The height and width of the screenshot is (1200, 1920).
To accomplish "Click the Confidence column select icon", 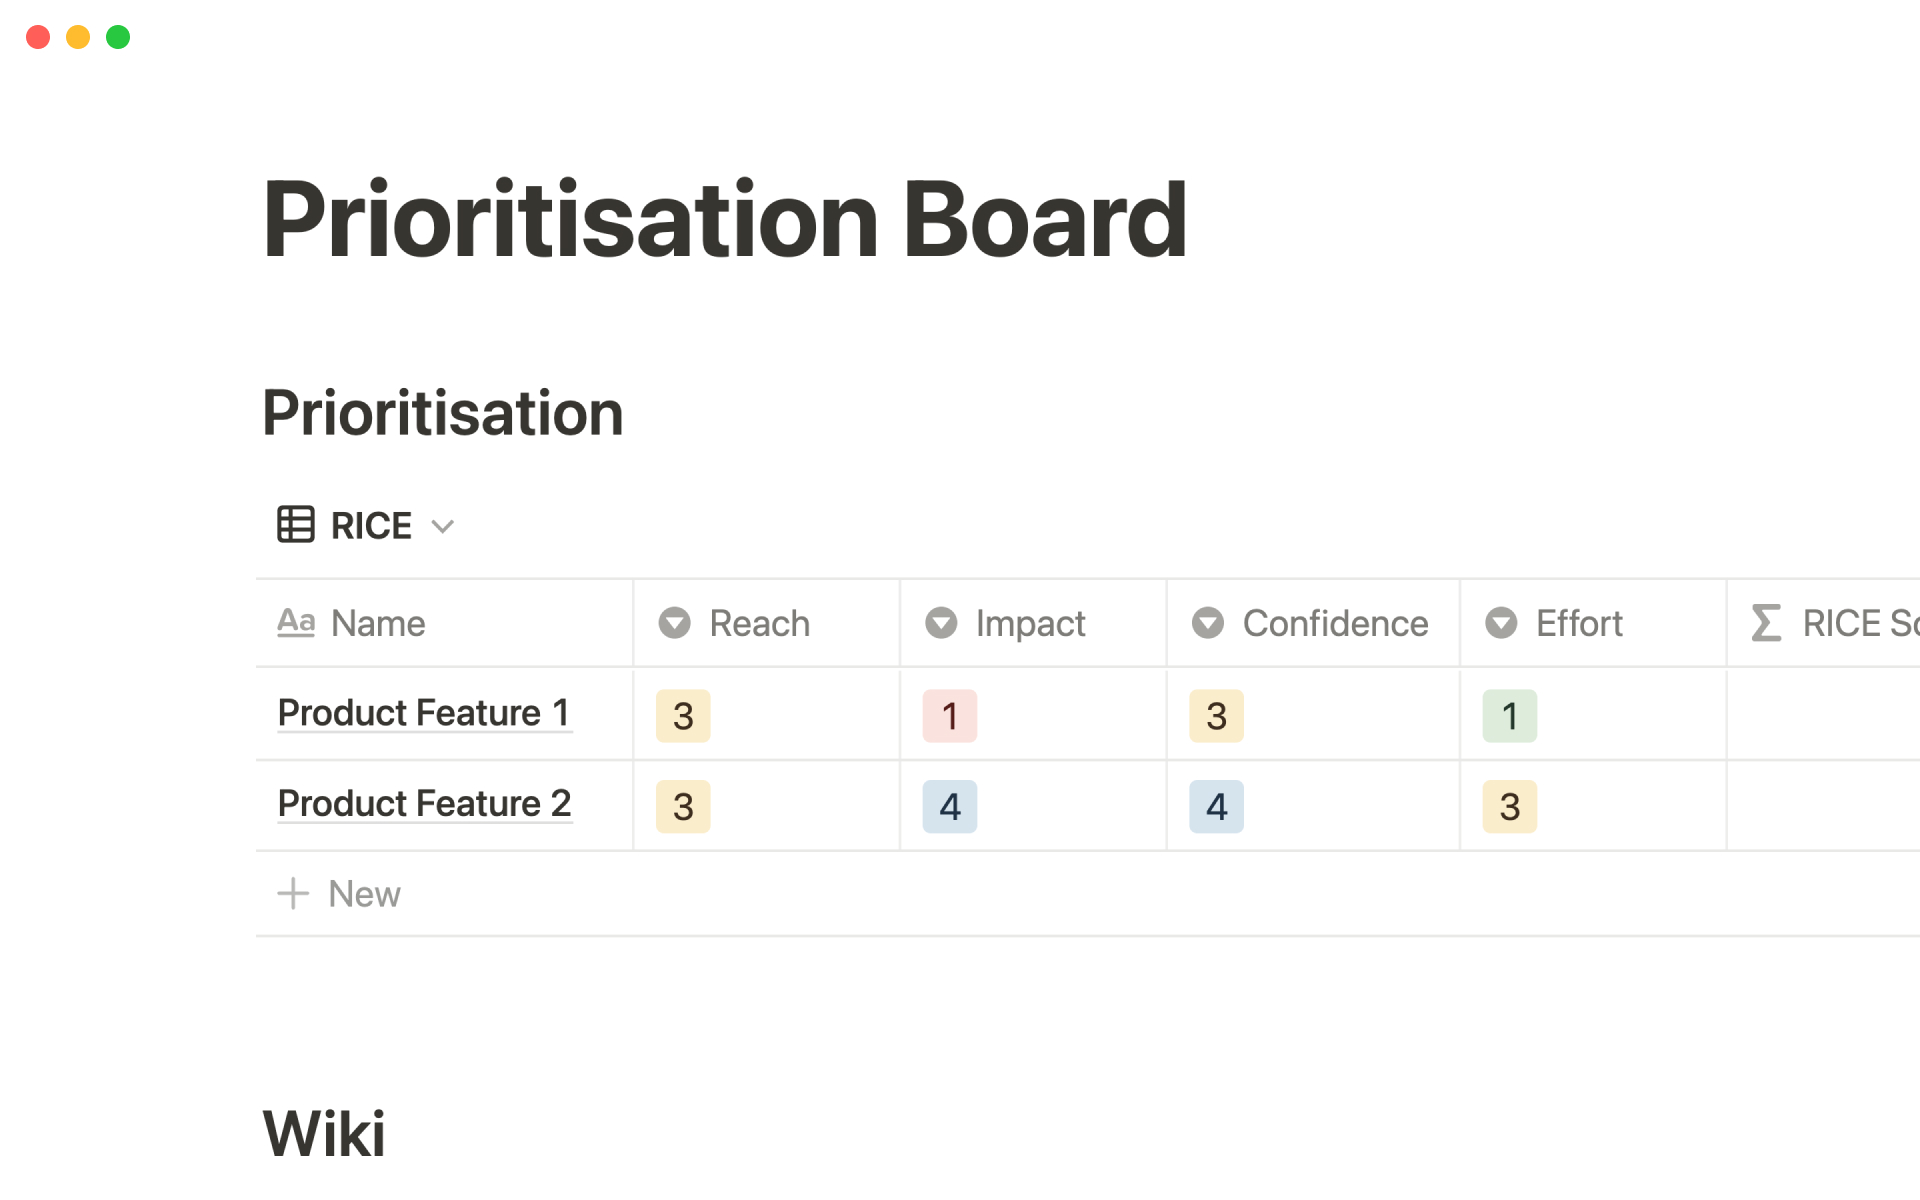I will pyautogui.click(x=1208, y=623).
